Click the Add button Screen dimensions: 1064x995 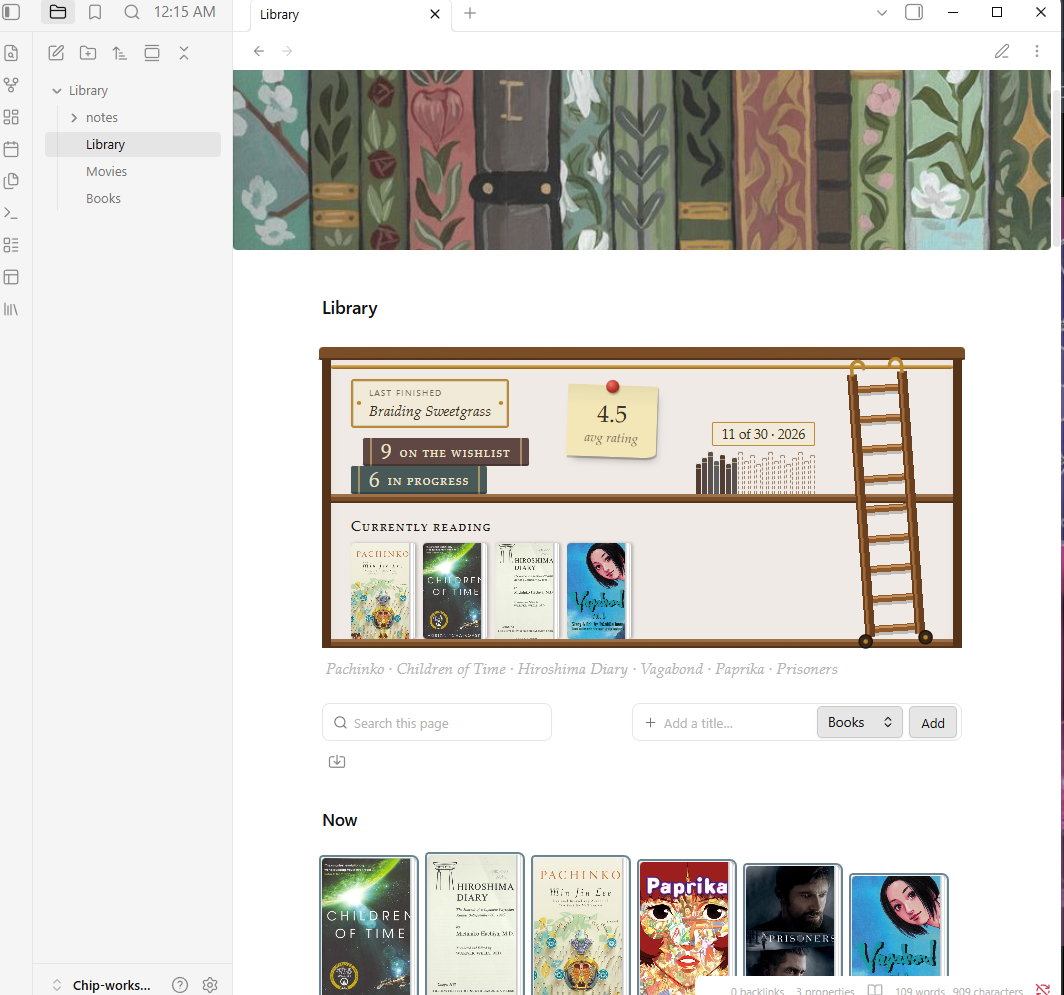(932, 724)
